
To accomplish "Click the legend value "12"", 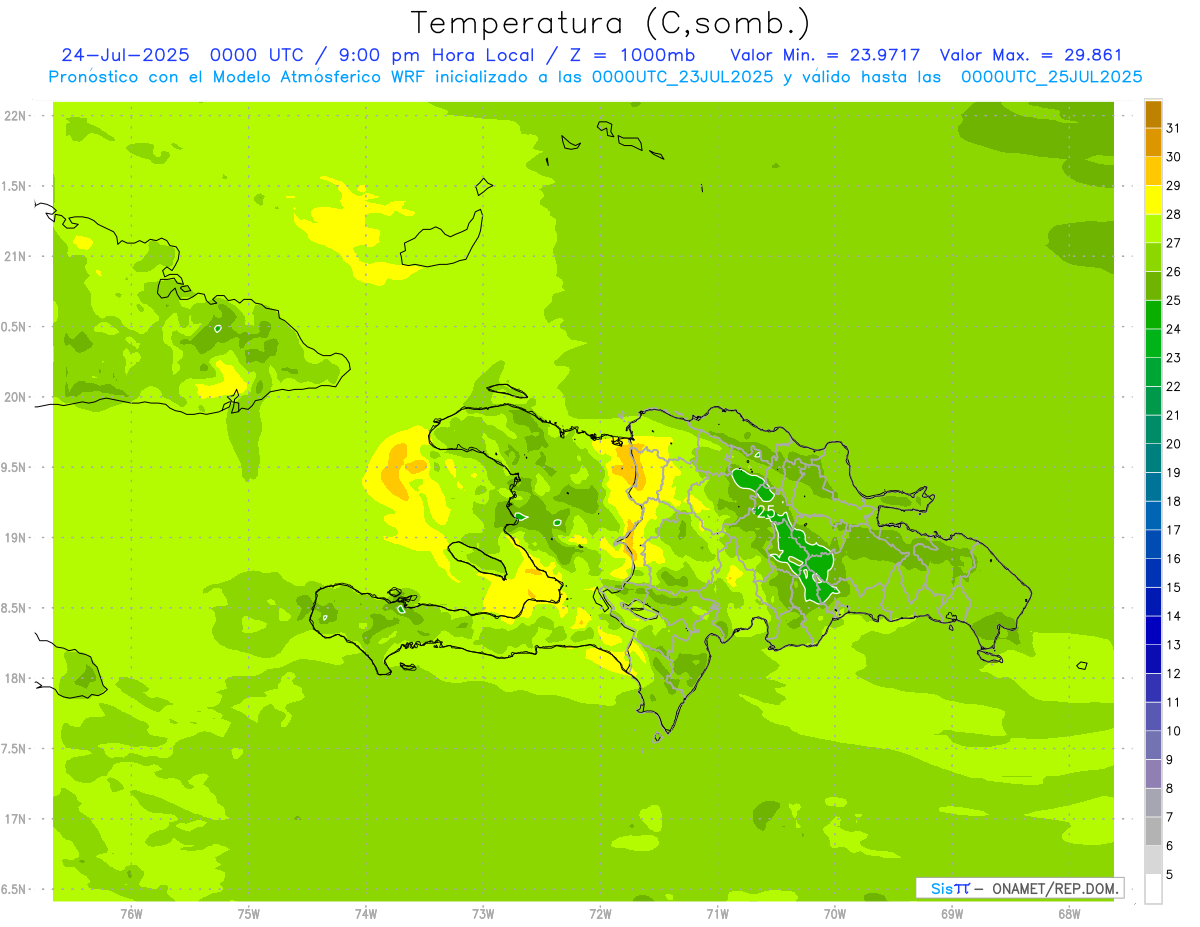I will [x=1174, y=673].
